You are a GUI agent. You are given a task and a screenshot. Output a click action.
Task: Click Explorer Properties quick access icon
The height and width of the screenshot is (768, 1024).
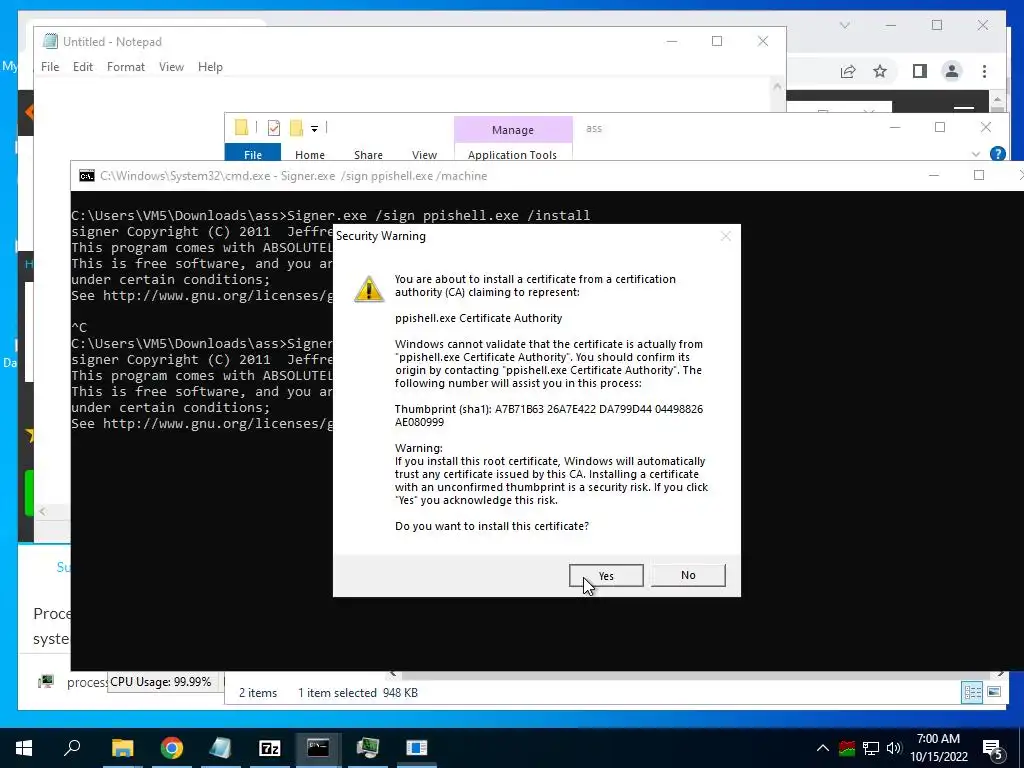point(274,128)
